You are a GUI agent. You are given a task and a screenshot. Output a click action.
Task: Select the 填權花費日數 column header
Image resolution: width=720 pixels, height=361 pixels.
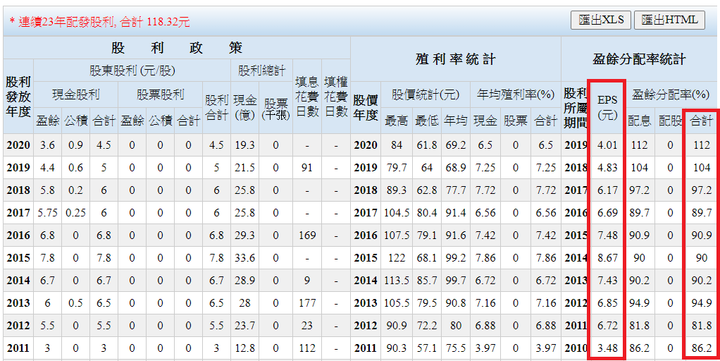tap(336, 96)
